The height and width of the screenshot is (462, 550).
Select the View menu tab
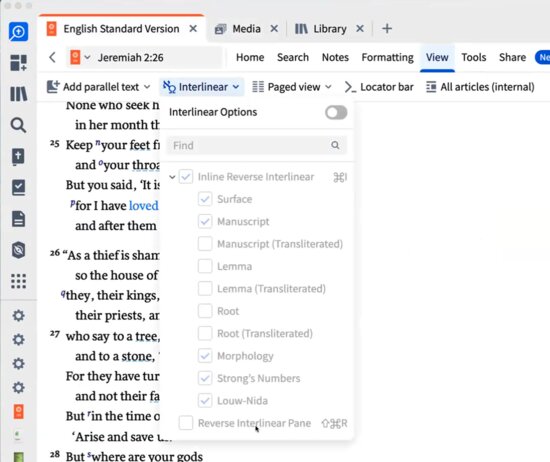[x=437, y=57]
